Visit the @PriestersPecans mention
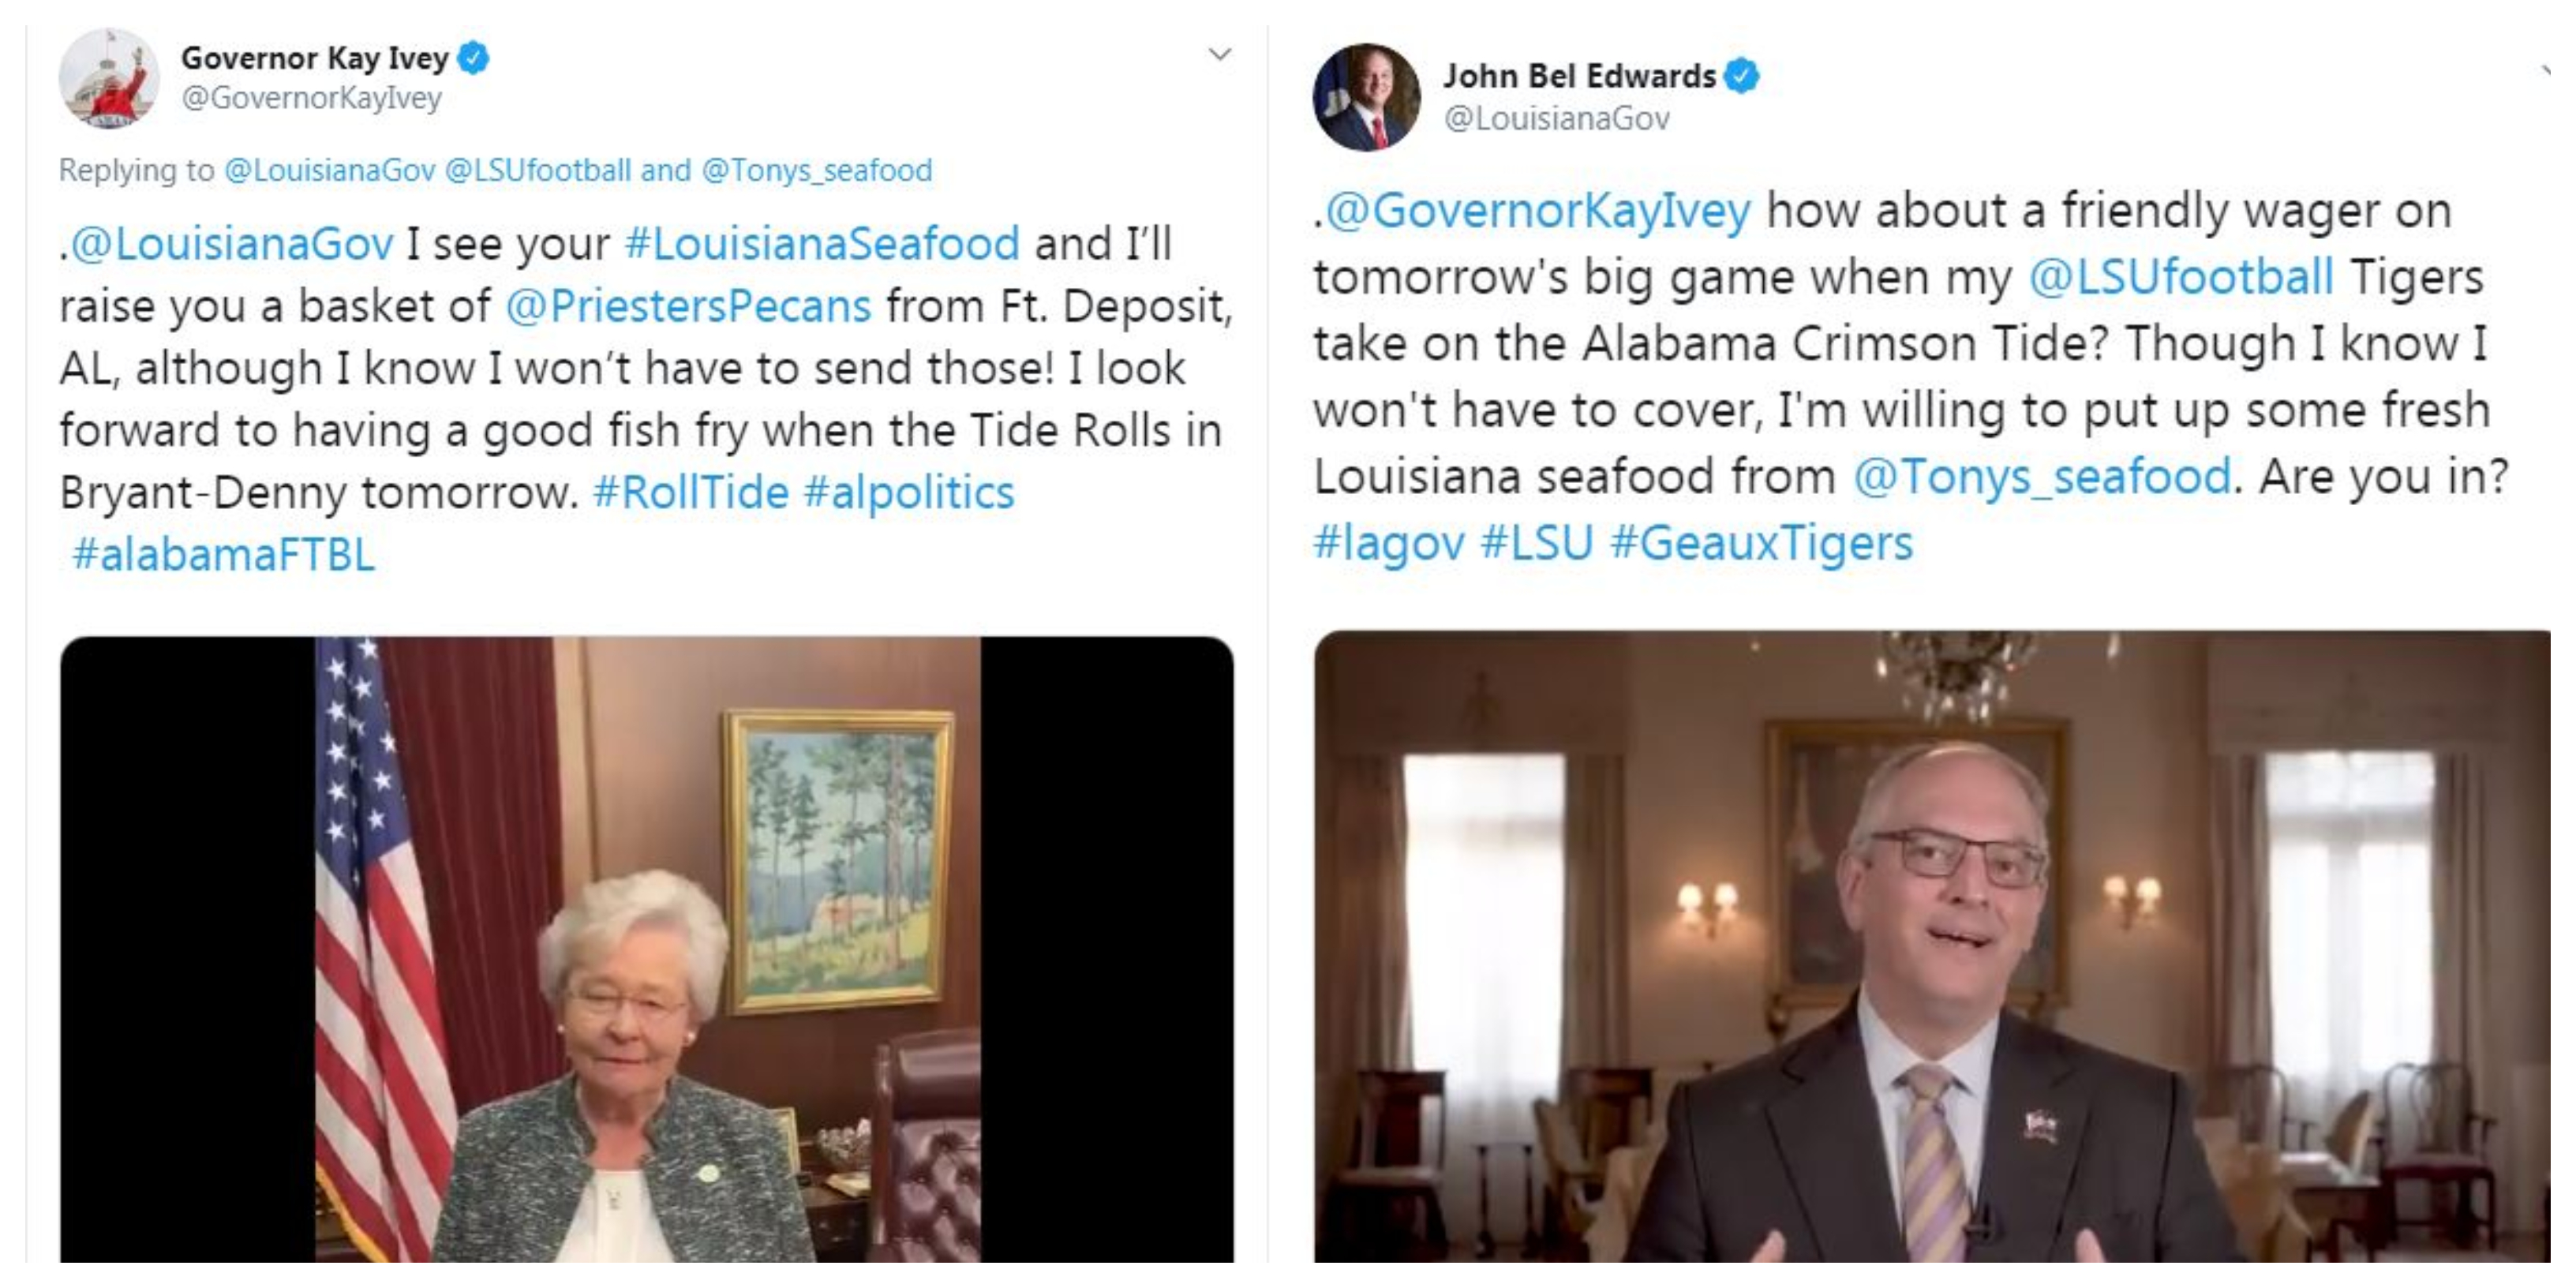Image resolution: width=2576 pixels, height=1288 pixels. pyautogui.click(x=688, y=306)
